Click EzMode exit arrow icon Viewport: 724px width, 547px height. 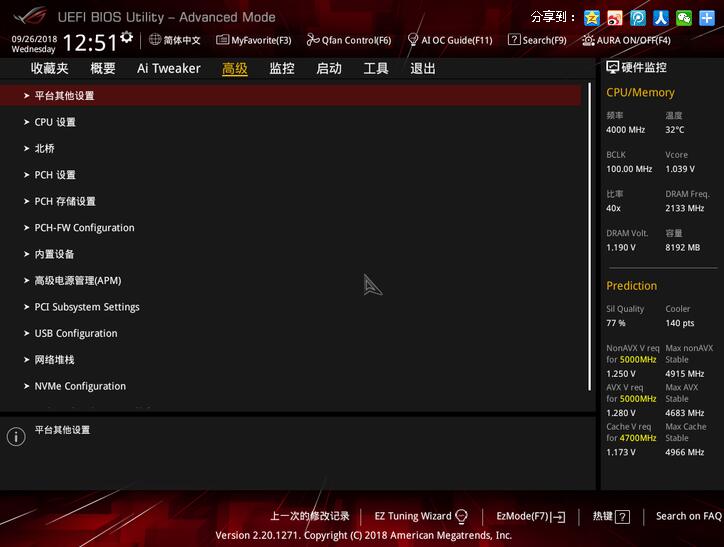pos(558,517)
